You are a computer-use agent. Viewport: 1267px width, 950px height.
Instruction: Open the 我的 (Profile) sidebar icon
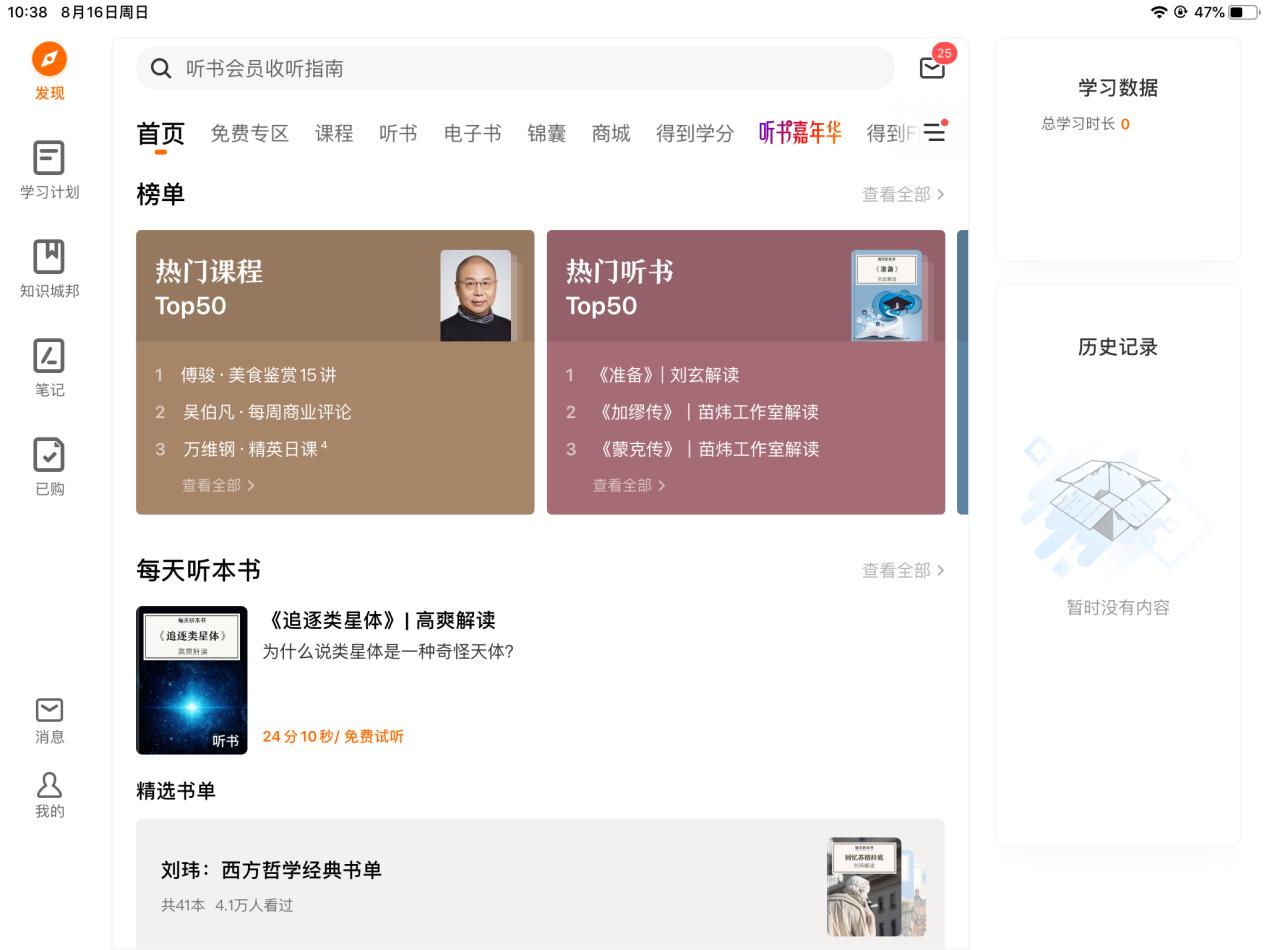(x=49, y=786)
